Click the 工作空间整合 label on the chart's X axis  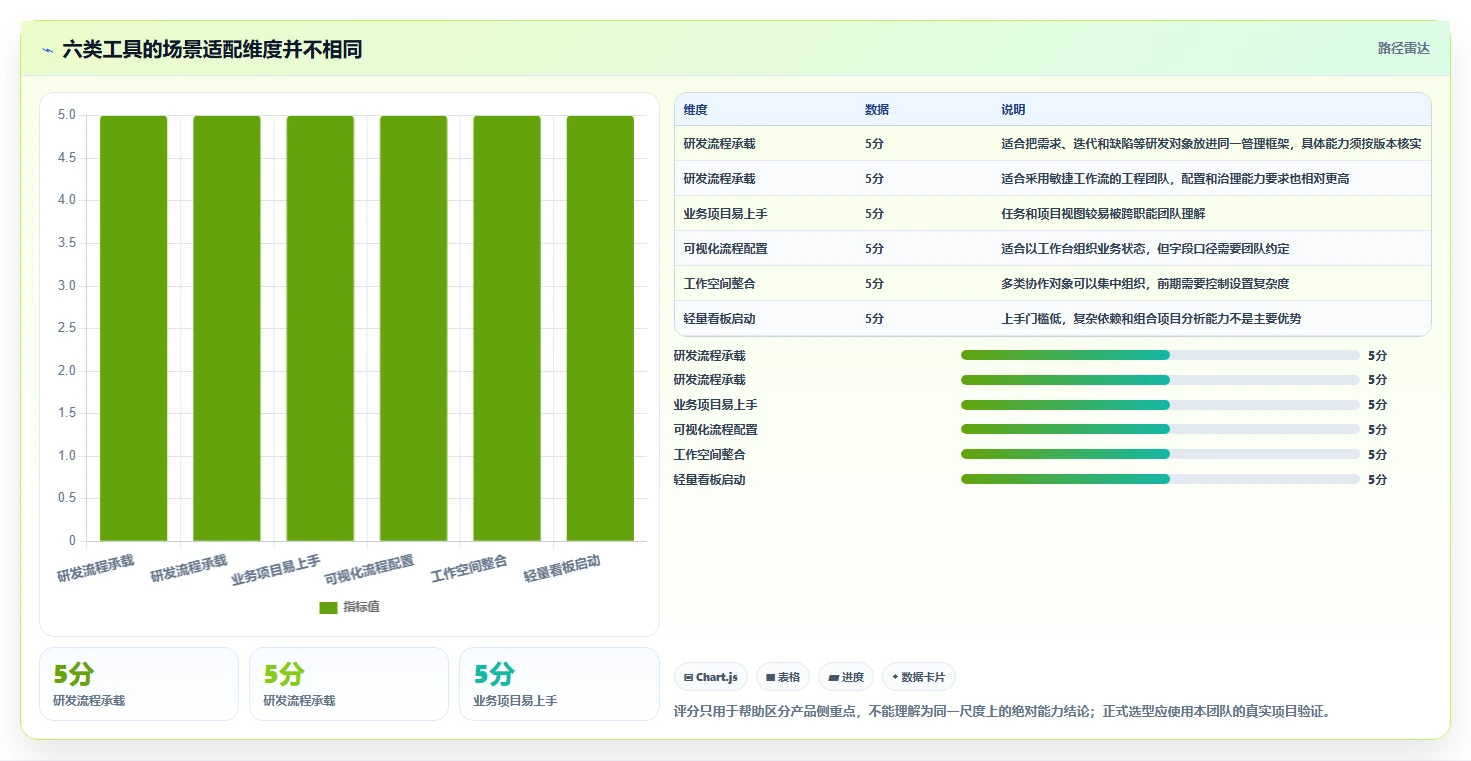[x=469, y=569]
